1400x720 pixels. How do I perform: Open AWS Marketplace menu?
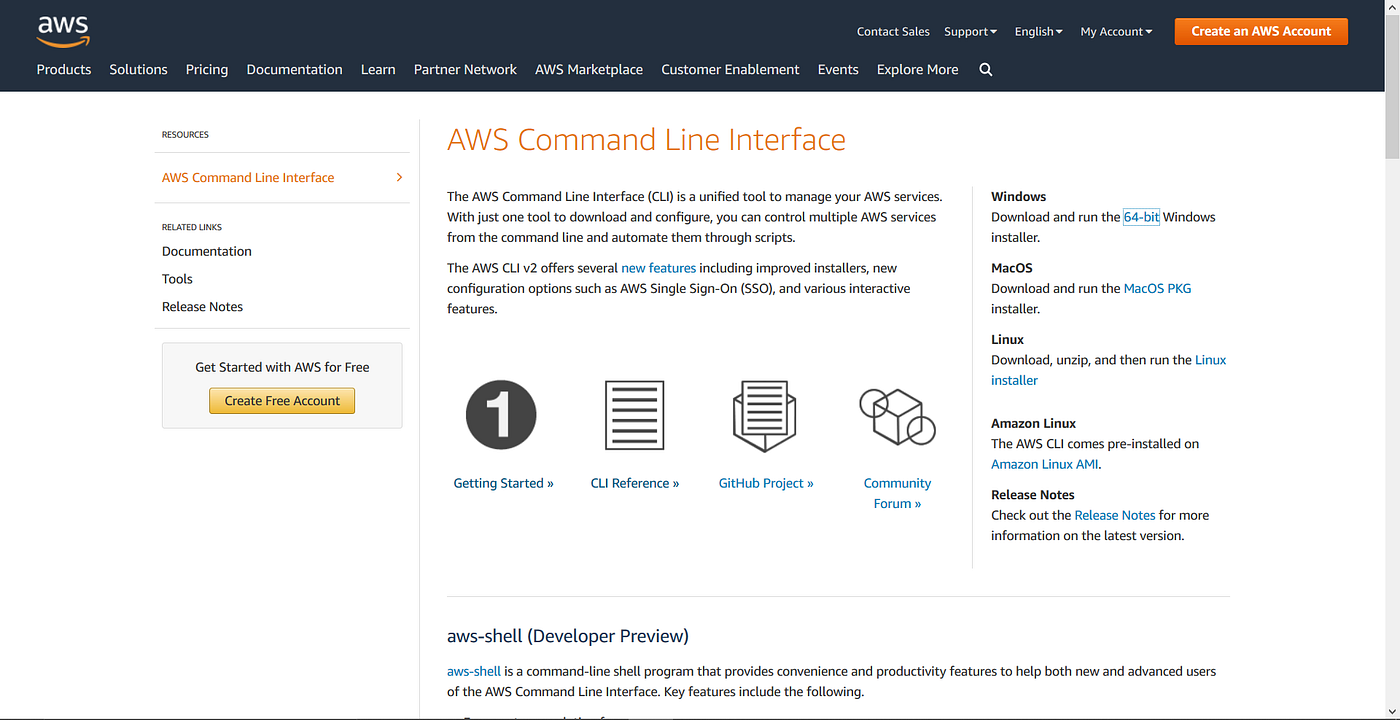(x=589, y=70)
